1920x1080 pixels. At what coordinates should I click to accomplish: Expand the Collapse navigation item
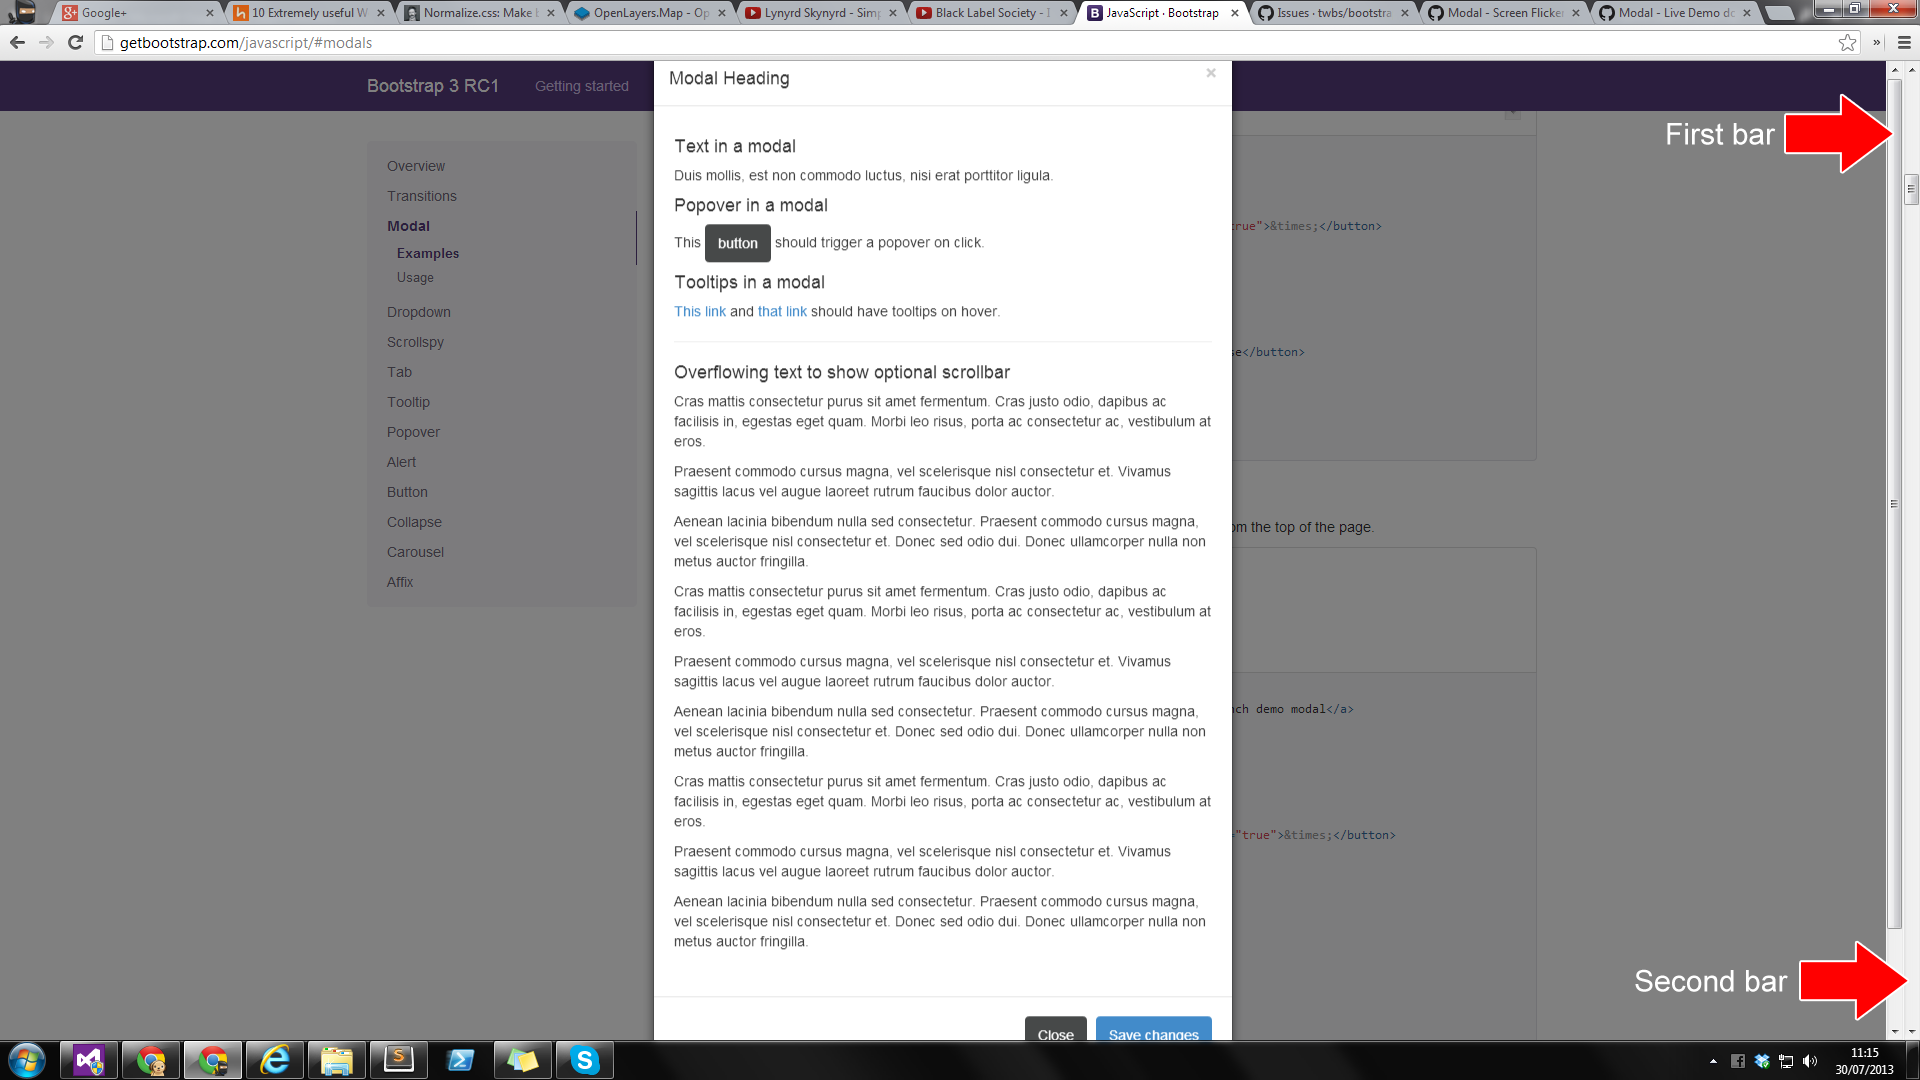414,521
